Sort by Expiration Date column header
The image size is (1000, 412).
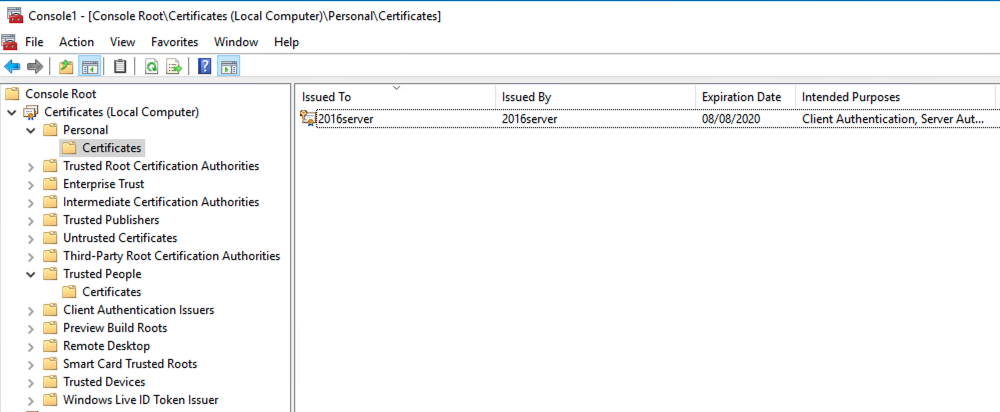point(741,97)
